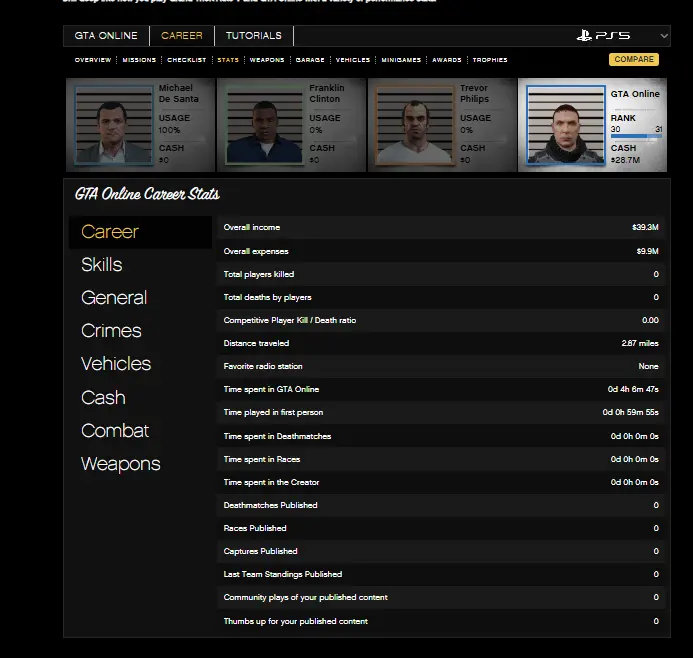Open the Weapons submenu link in top bar
693x658 pixels.
point(267,60)
